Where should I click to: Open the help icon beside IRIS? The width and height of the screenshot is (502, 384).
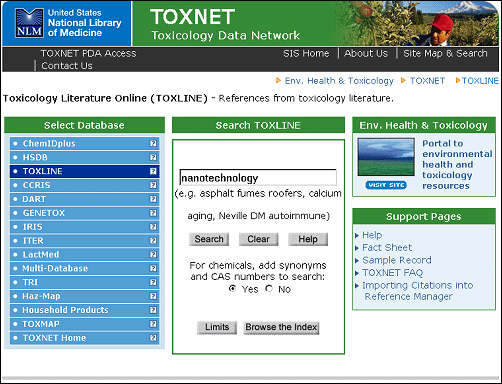tap(153, 227)
